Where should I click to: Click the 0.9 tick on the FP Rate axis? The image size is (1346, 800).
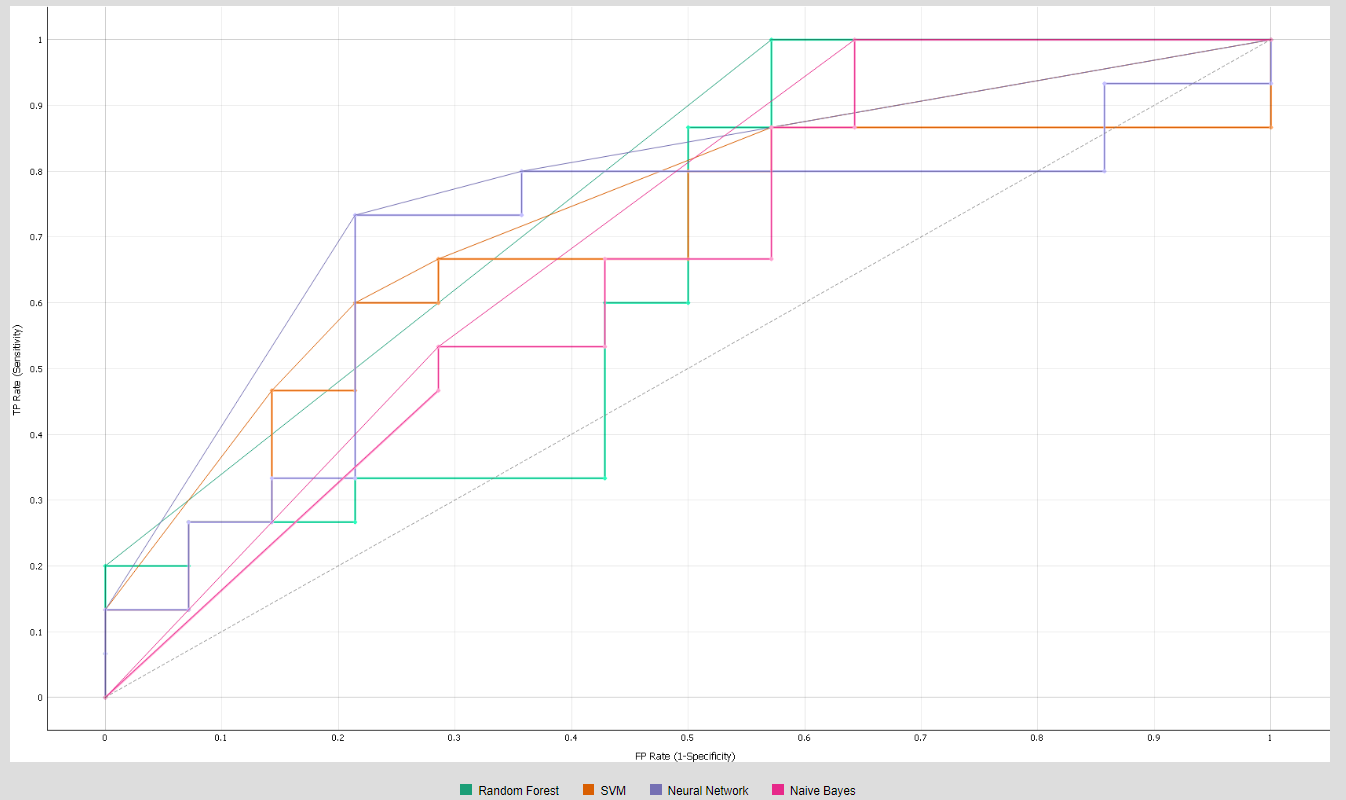pyautogui.click(x=1154, y=737)
